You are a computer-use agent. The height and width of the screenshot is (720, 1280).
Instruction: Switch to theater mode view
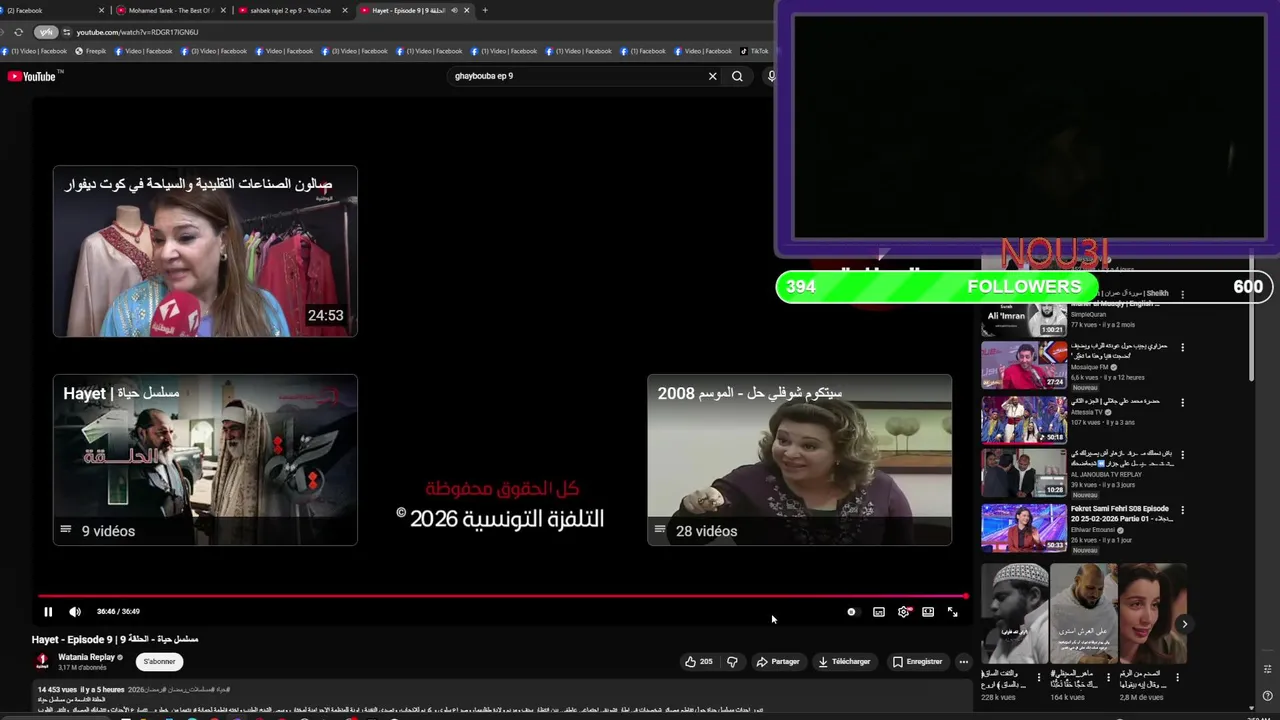928,612
